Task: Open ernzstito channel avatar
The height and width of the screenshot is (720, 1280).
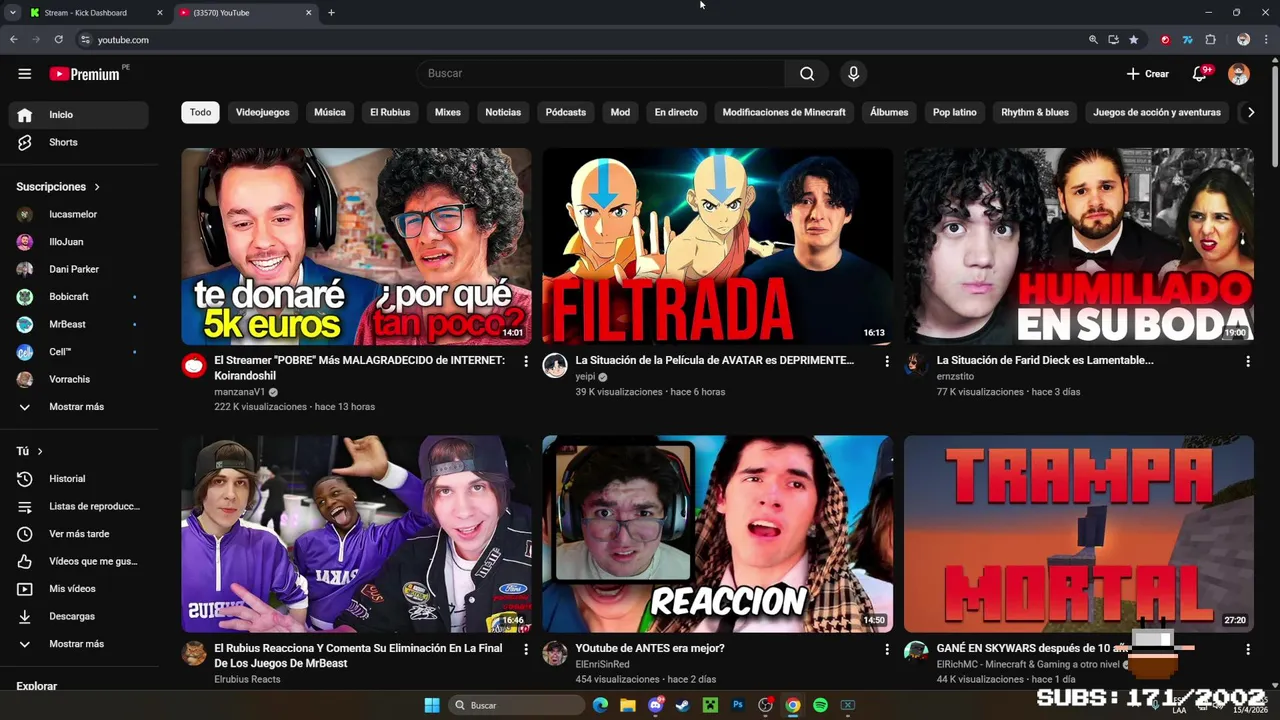Action: (x=916, y=365)
